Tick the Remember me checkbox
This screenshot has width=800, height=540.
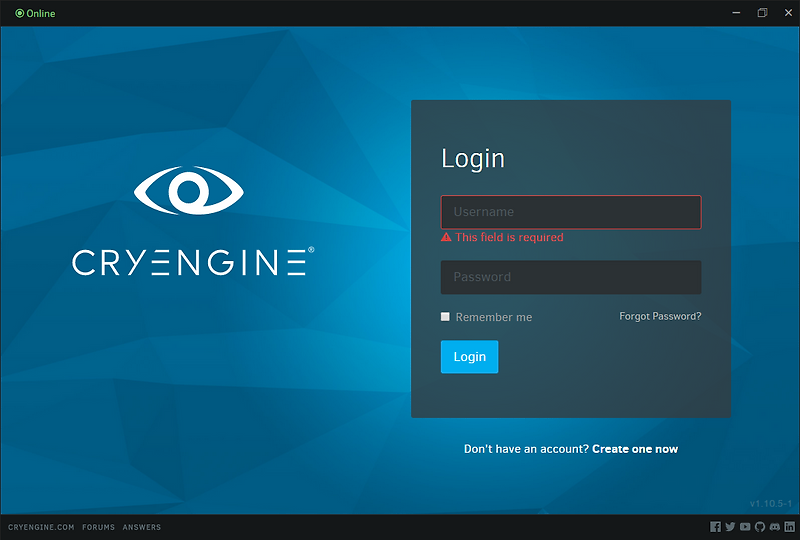click(445, 317)
